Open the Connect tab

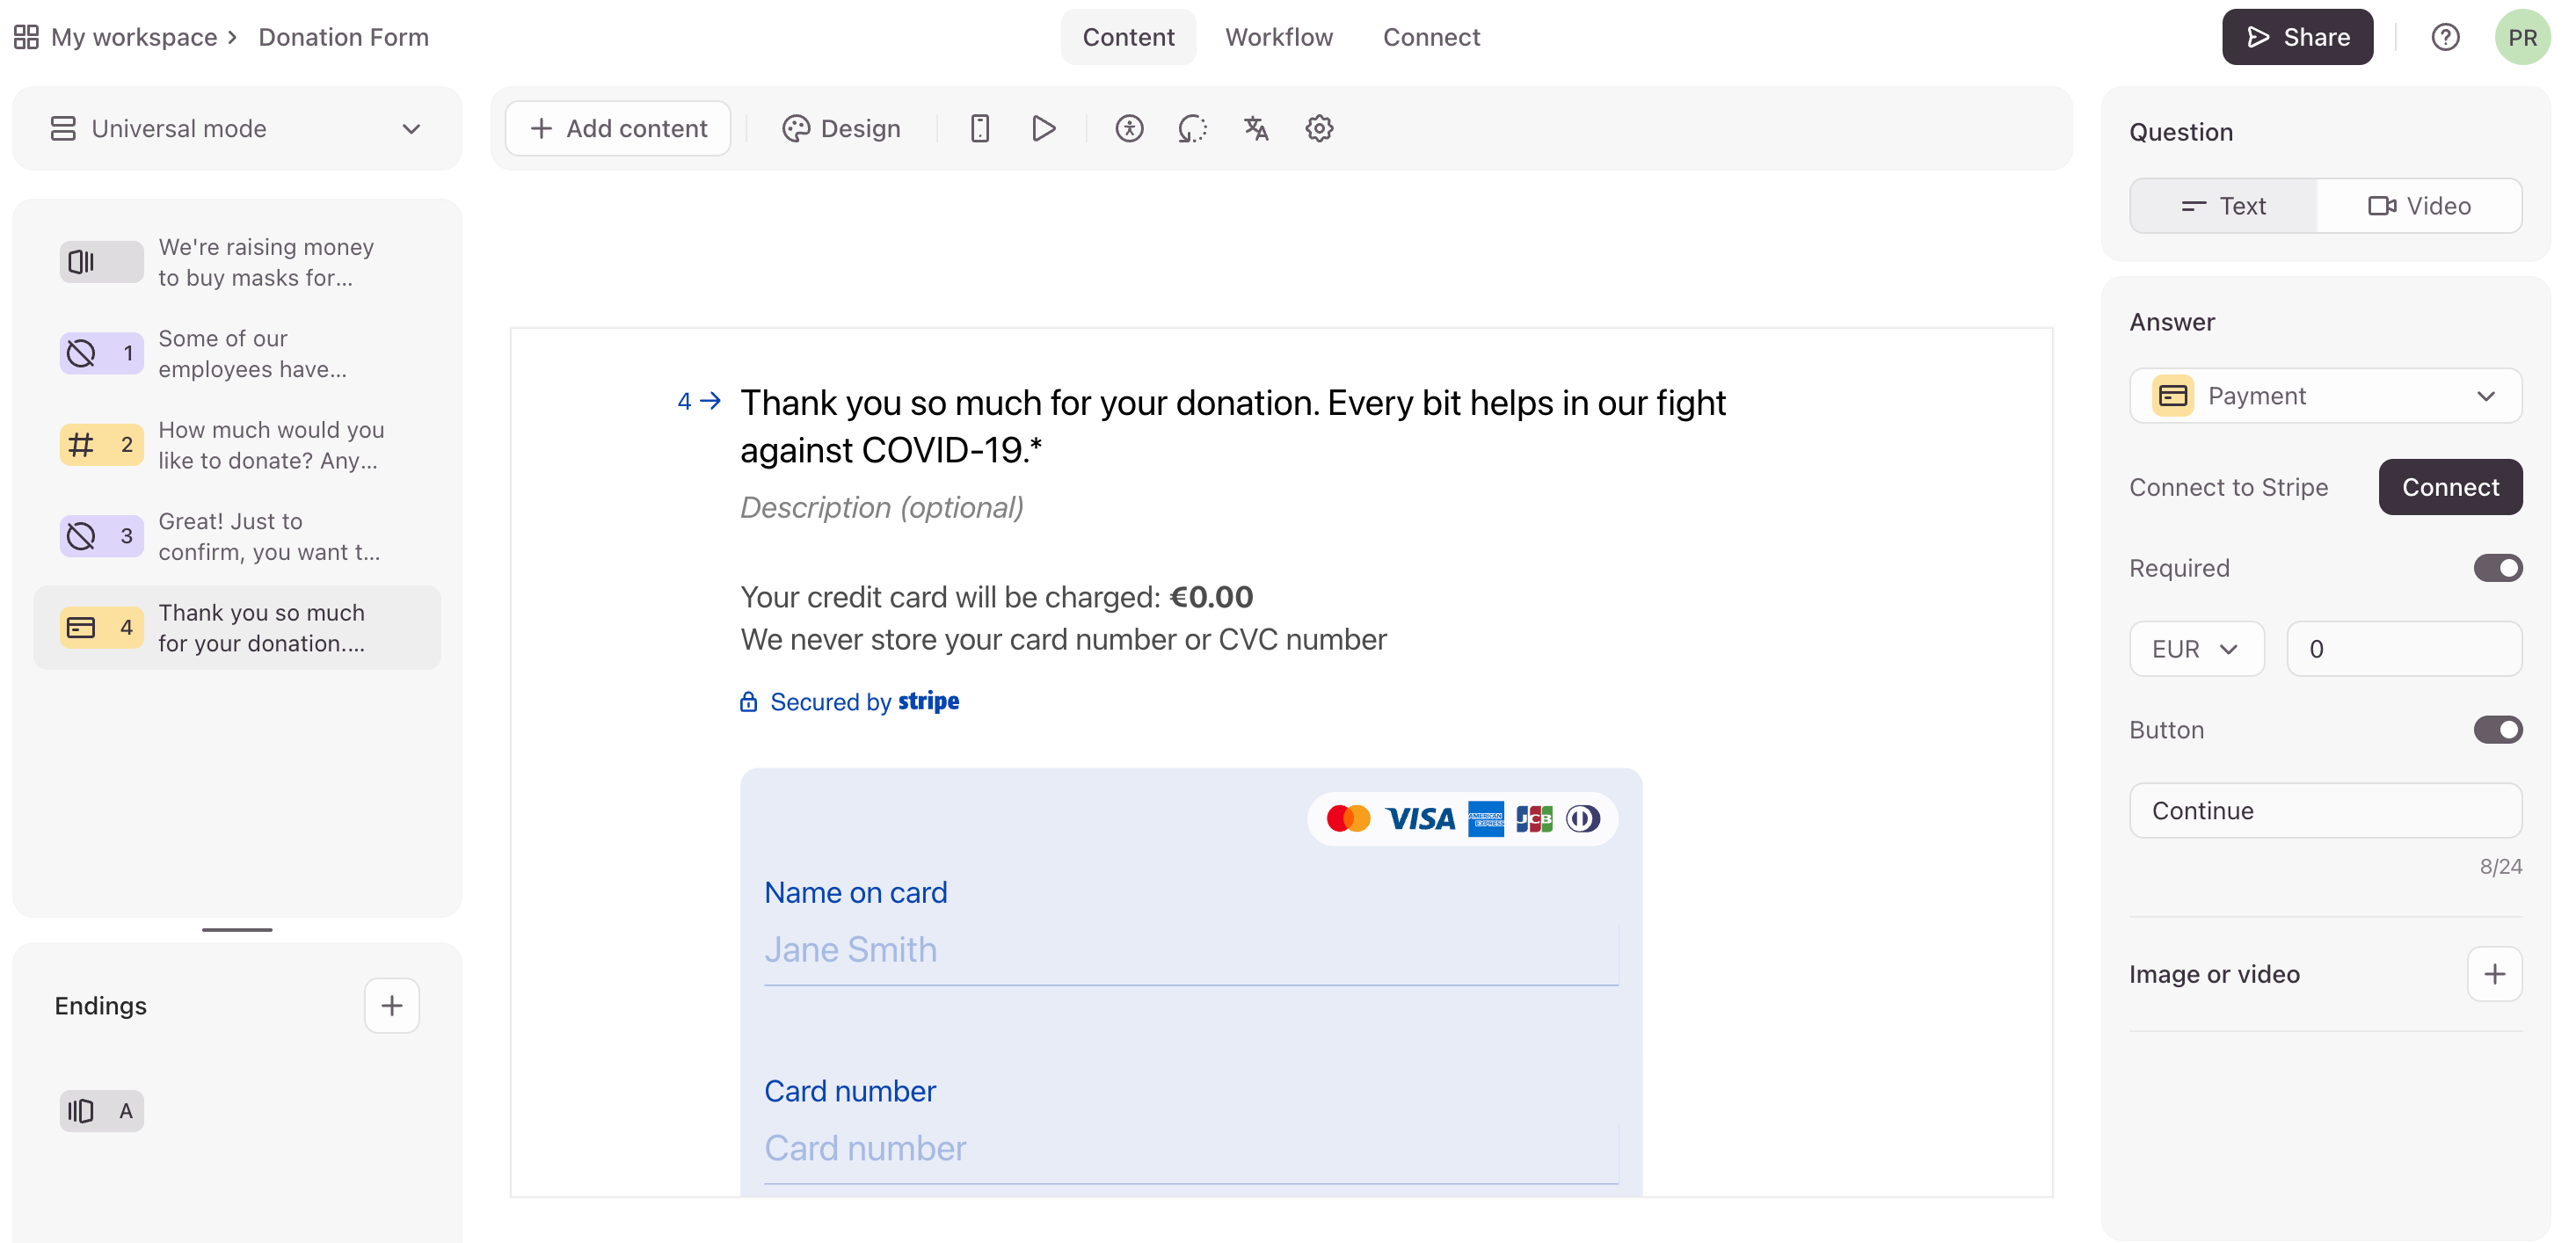click(1431, 37)
